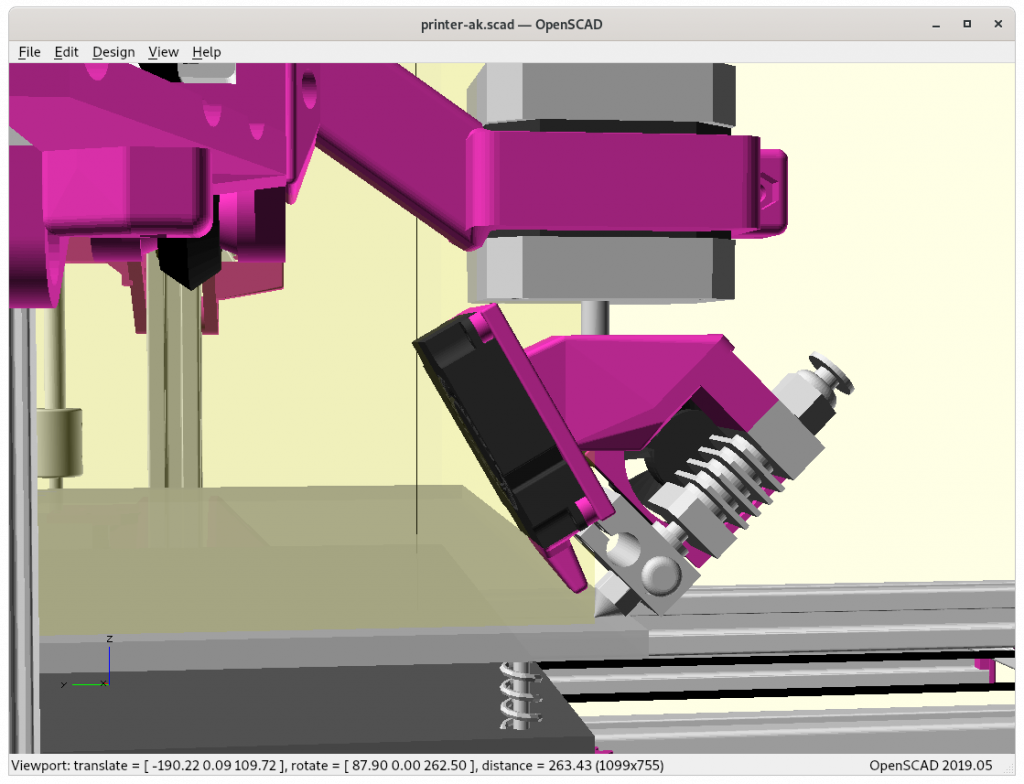Minimize the OpenSCAD window

coord(936,25)
